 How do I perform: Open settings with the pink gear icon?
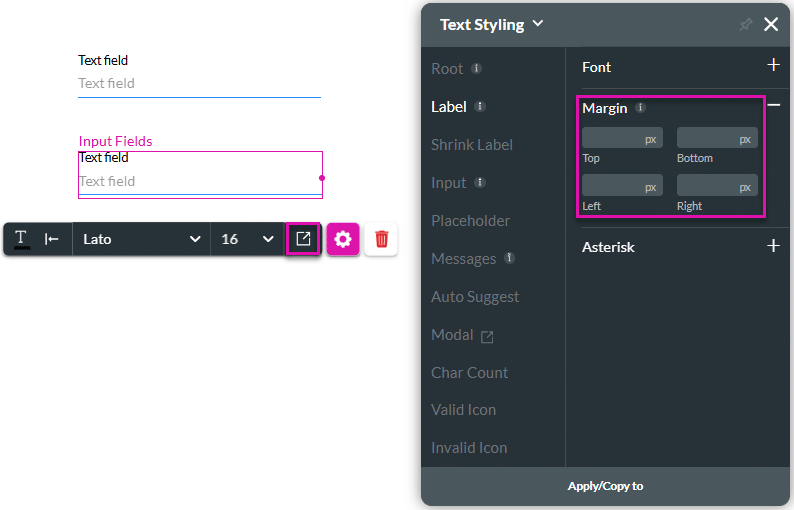click(343, 239)
